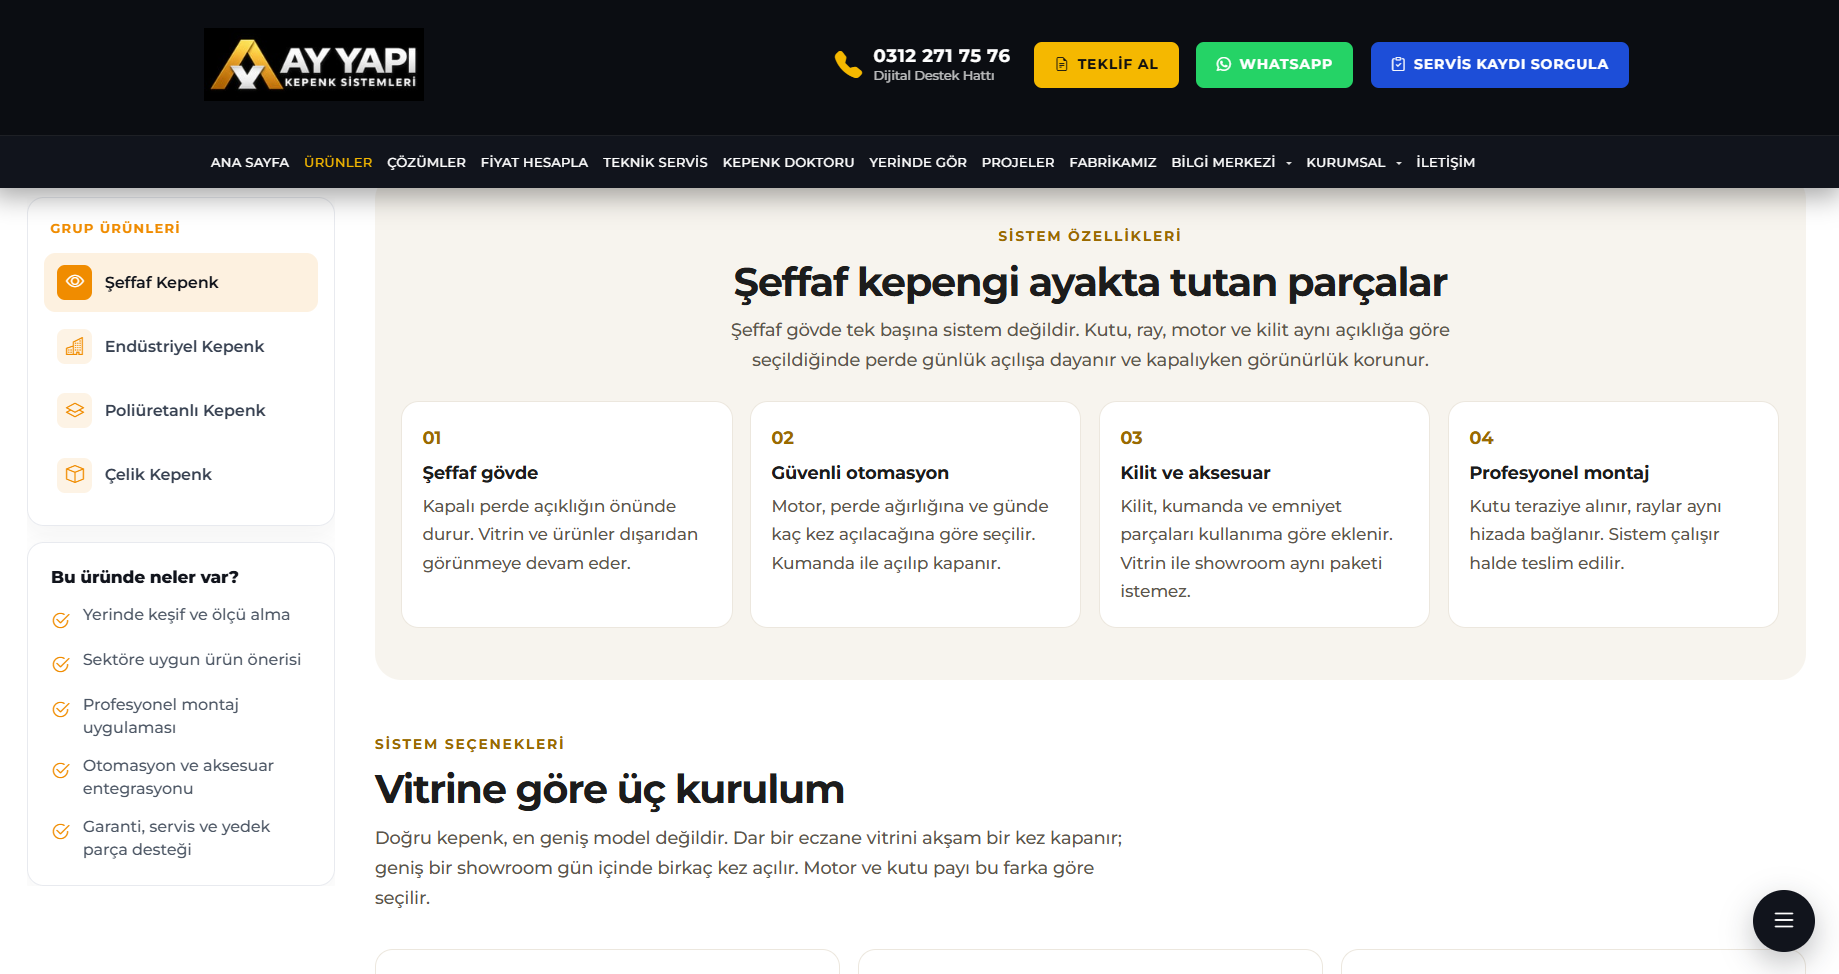Select Çelik Kepenk in group products

pos(181,474)
